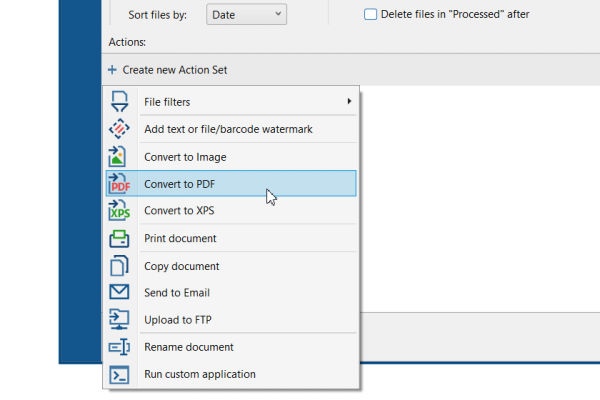Click the Copy document pages icon
Image resolution: width=600 pixels, height=400 pixels.
(x=119, y=266)
